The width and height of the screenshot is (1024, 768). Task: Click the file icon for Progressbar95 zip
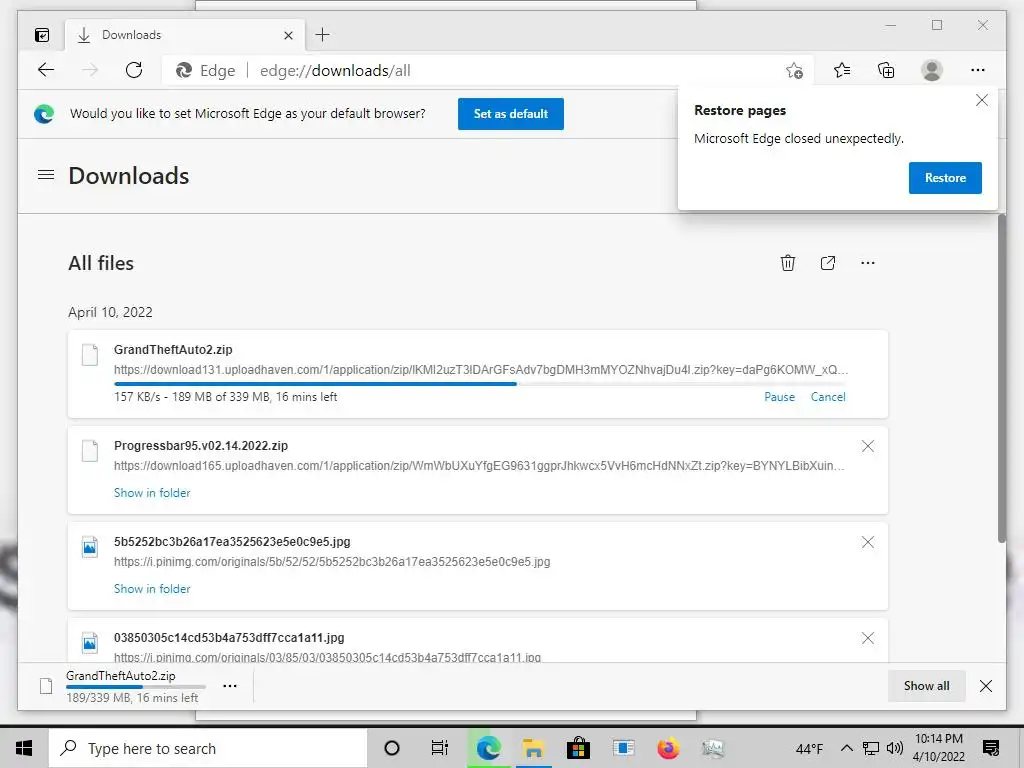point(90,451)
